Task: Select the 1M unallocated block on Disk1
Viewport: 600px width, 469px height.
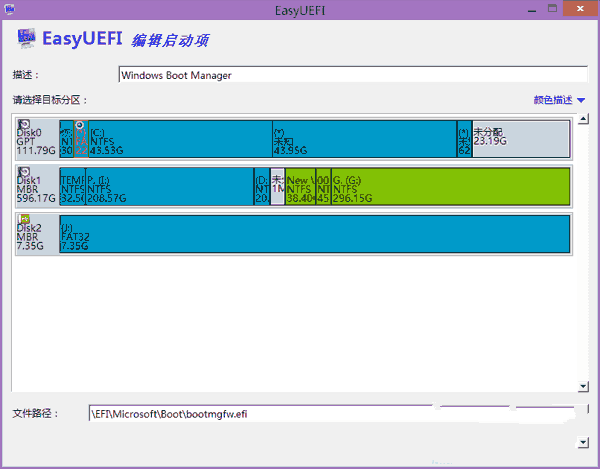Action: [x=278, y=186]
